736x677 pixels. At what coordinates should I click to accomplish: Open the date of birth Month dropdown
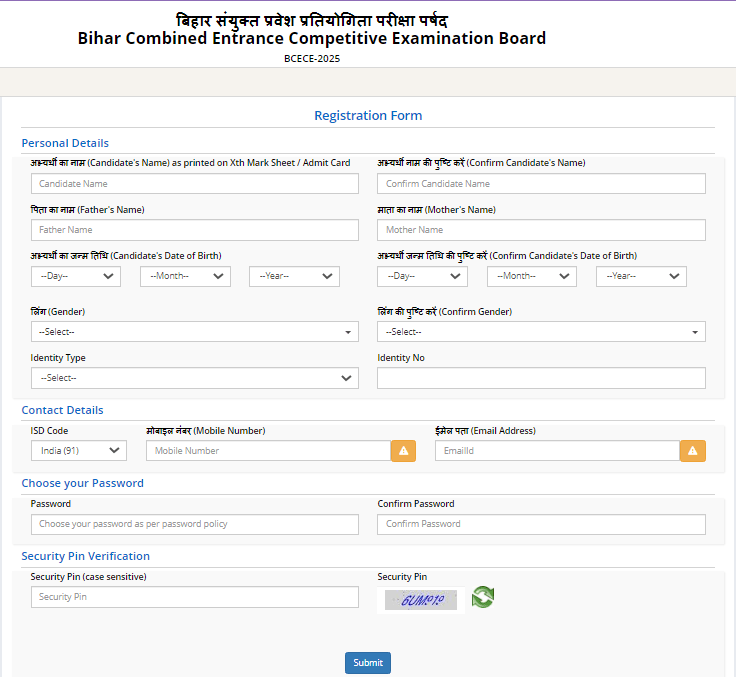point(185,276)
